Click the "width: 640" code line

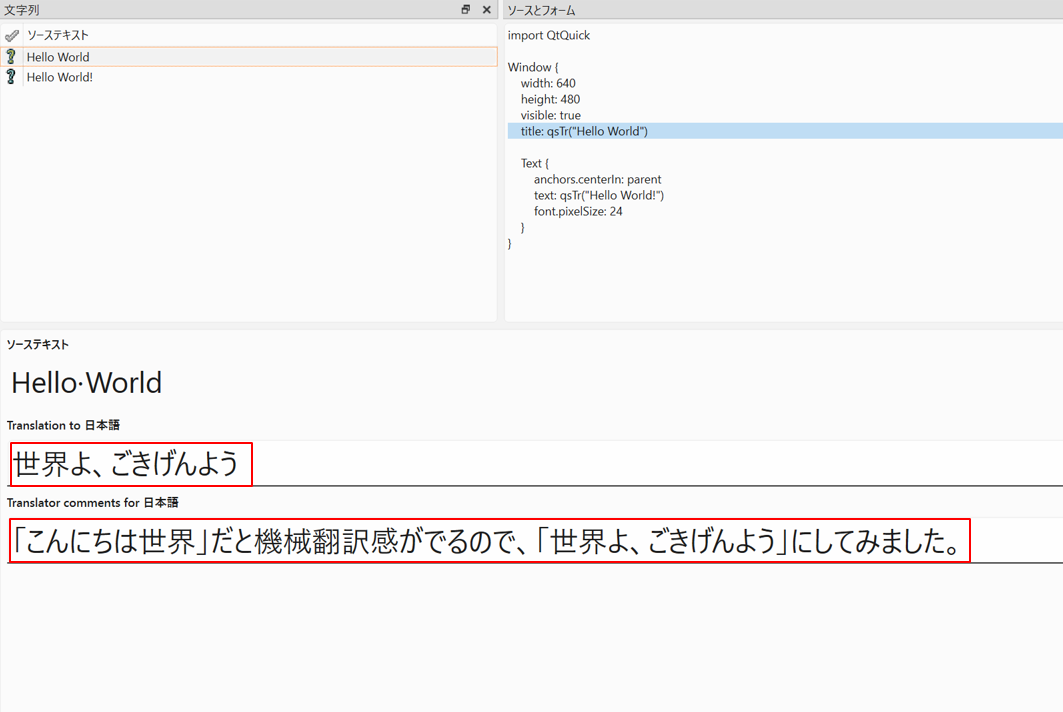coord(548,83)
